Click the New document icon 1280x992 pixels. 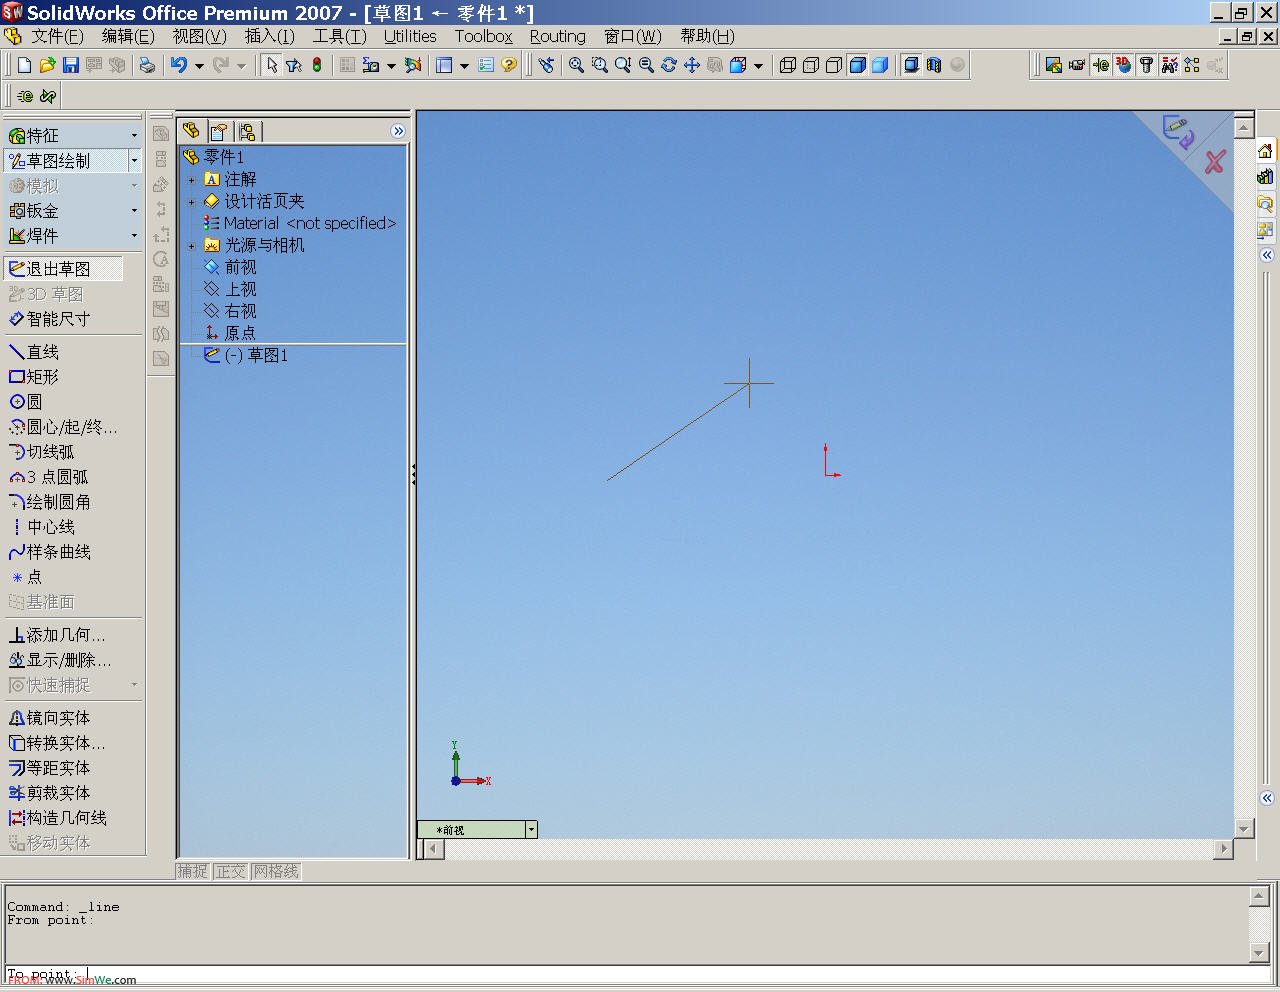pyautogui.click(x=25, y=65)
